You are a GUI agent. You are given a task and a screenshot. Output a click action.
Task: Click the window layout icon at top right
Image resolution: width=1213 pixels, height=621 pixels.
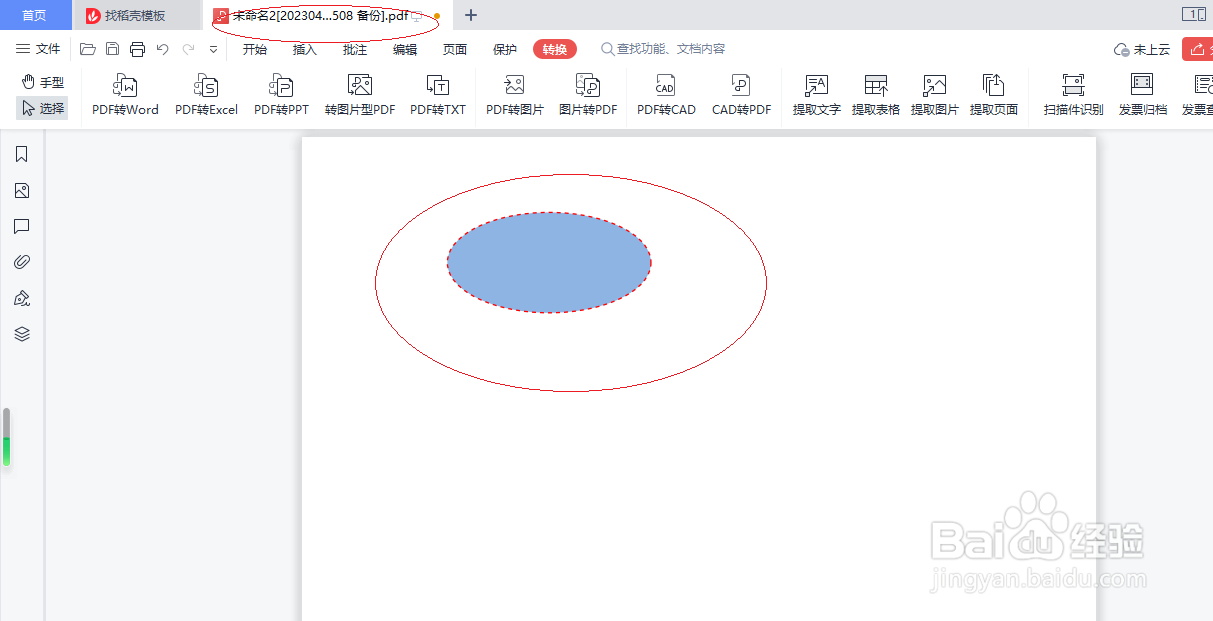coord(1194,14)
